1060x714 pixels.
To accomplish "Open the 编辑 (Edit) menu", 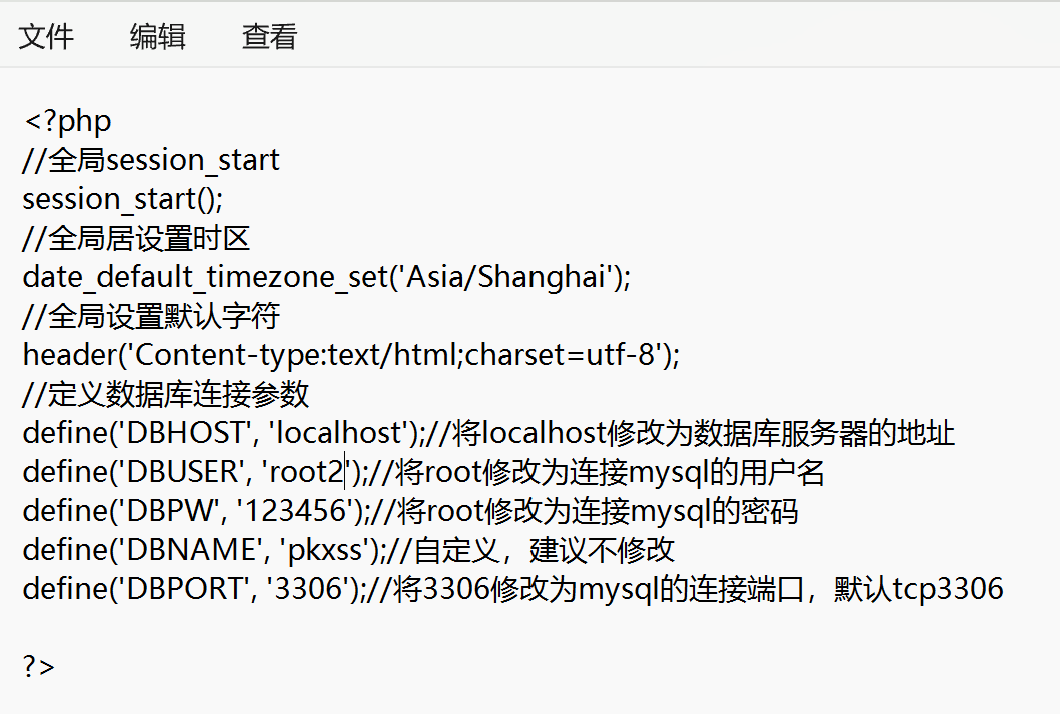I will [157, 37].
